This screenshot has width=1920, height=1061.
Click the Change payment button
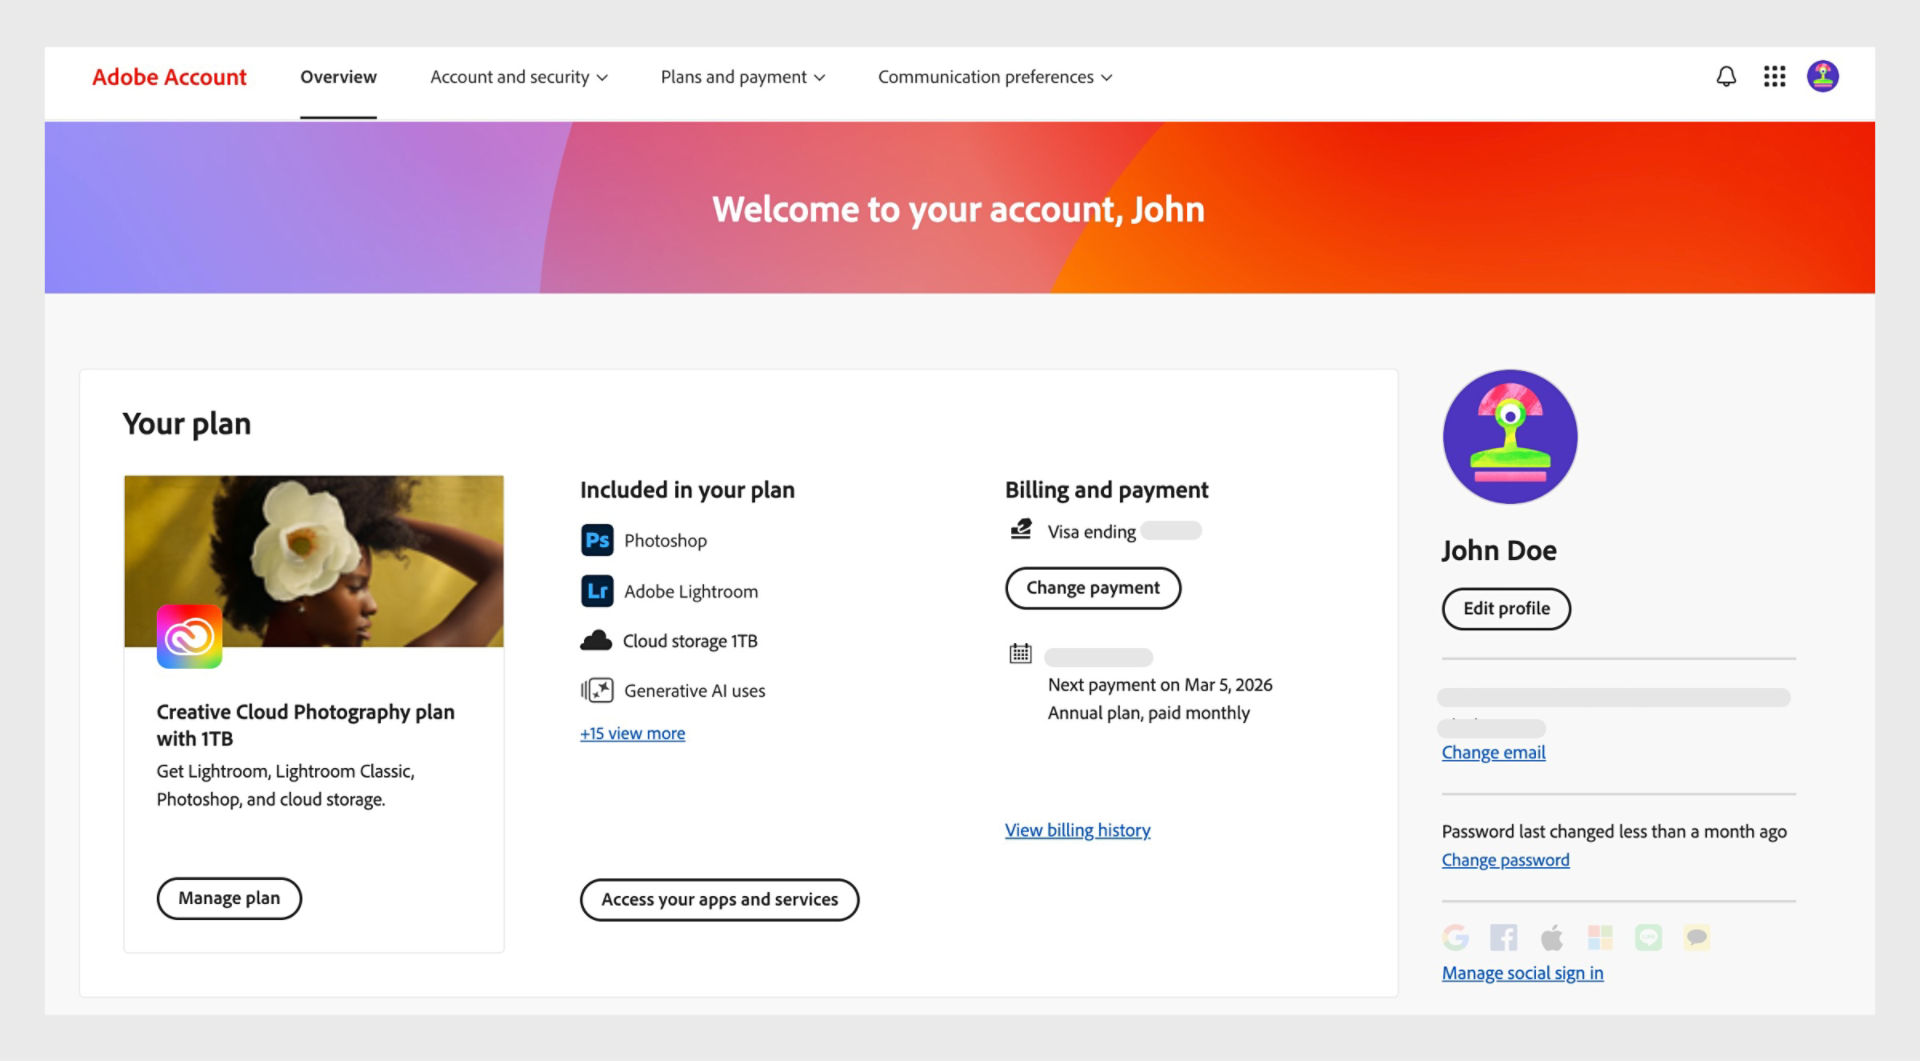(x=1093, y=588)
